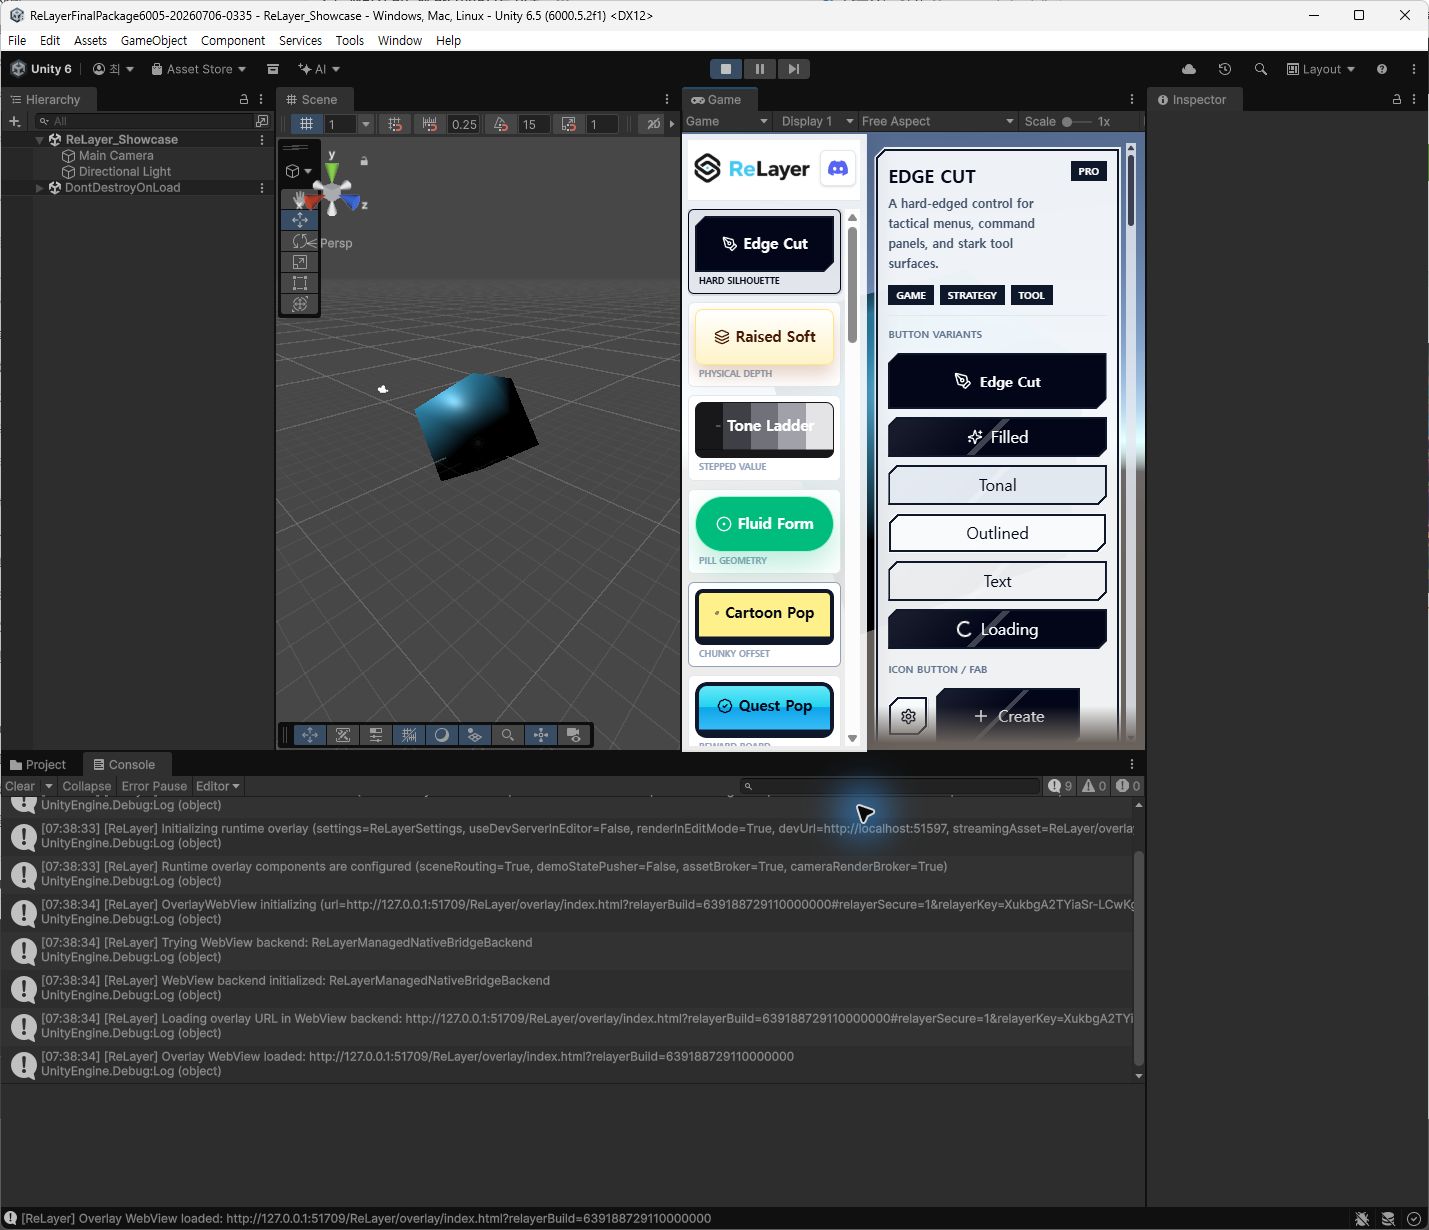
Task: Open the AI dropdown in toolbar
Action: [319, 69]
